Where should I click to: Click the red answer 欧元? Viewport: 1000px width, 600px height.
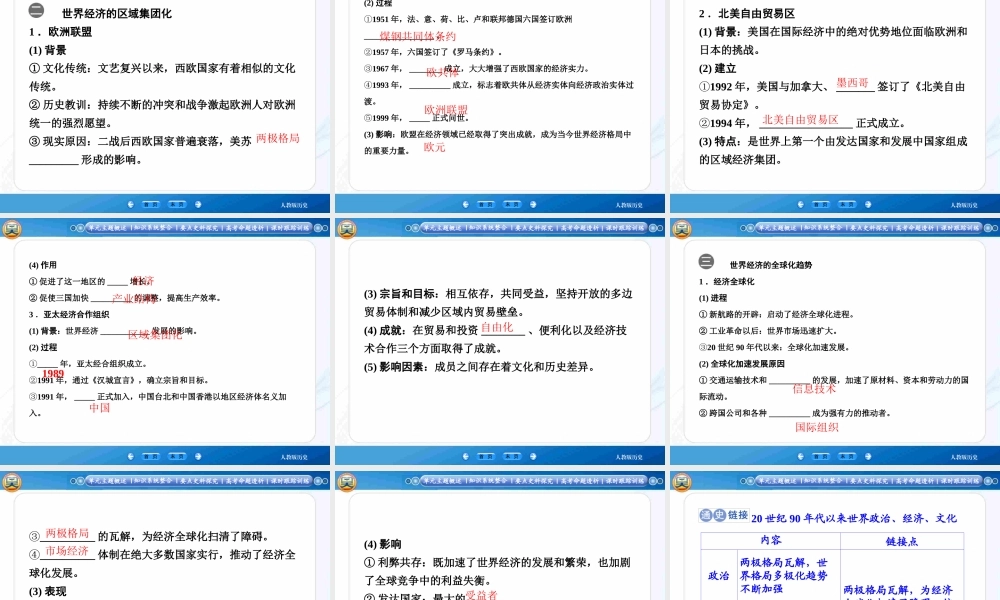point(434,147)
